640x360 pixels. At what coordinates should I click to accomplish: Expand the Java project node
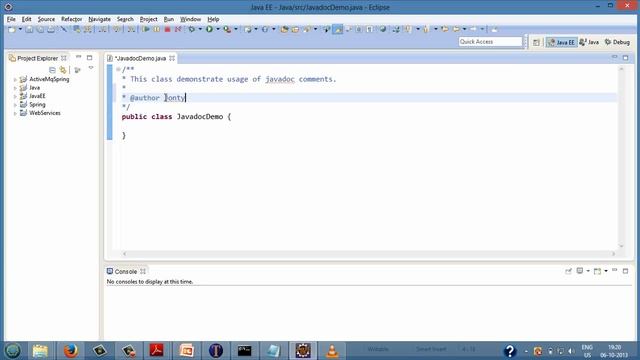(16, 88)
